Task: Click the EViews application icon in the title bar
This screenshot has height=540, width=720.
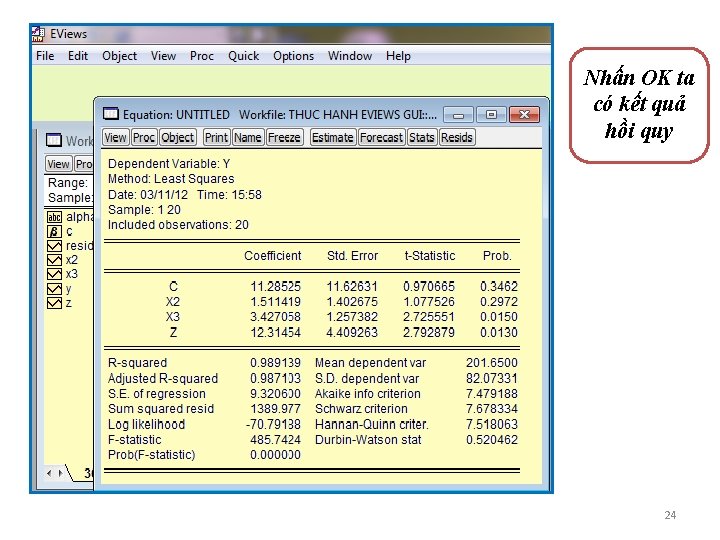Action: (38, 34)
